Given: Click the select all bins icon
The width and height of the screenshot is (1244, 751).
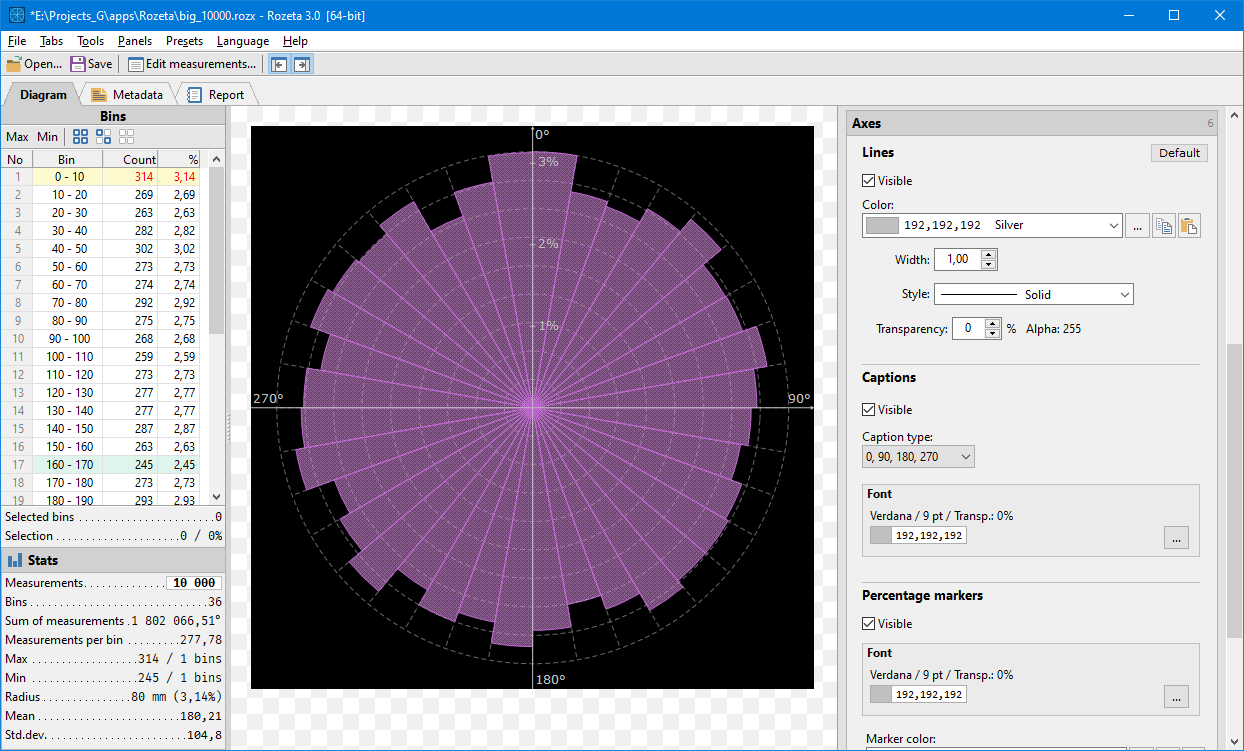Looking at the screenshot, I should click(x=80, y=137).
